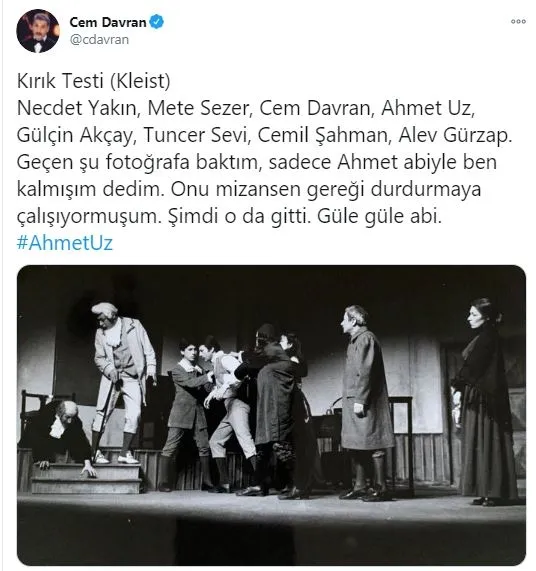Click the kneeling man on the stage steps

[60, 435]
